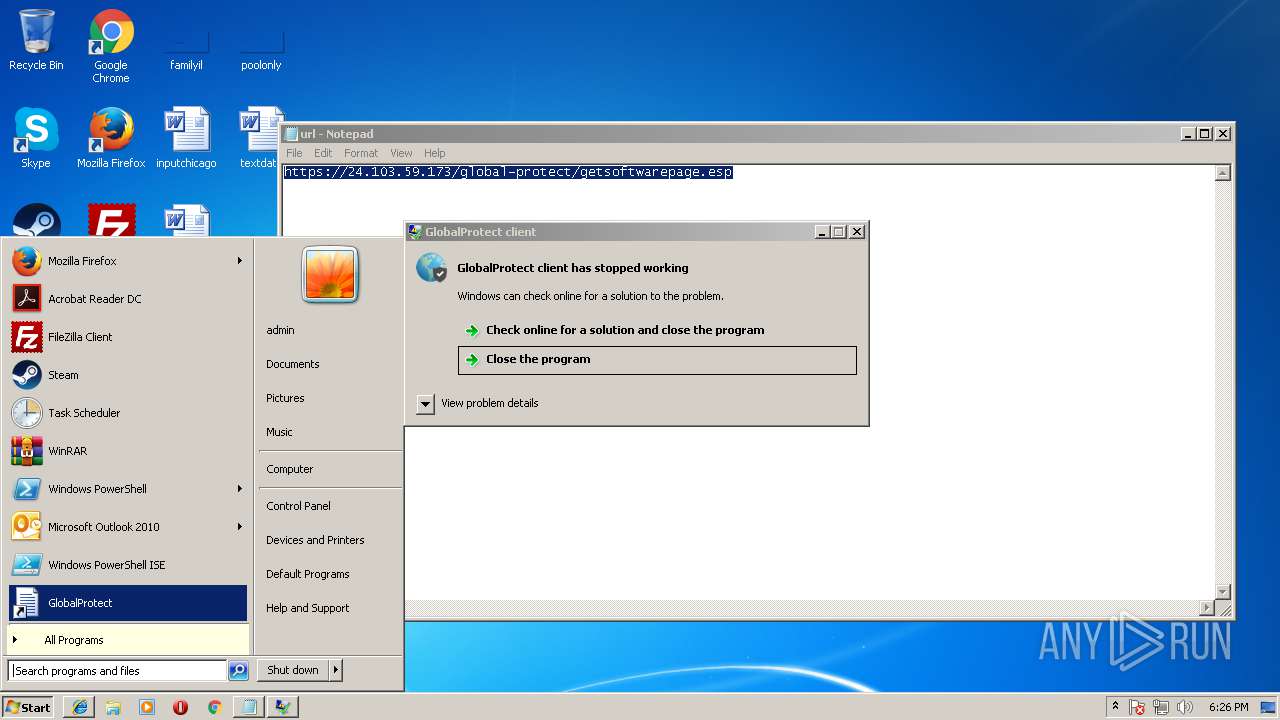
Task: Open the Notepad View menu
Action: [x=401, y=153]
